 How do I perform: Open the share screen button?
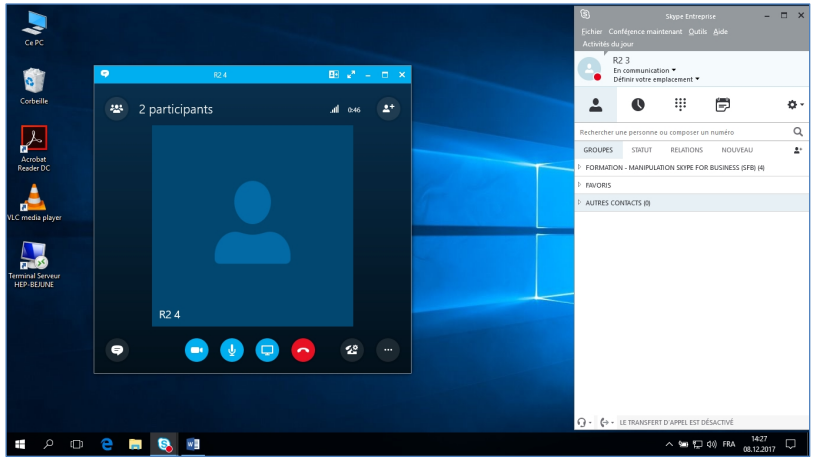[x=267, y=350]
